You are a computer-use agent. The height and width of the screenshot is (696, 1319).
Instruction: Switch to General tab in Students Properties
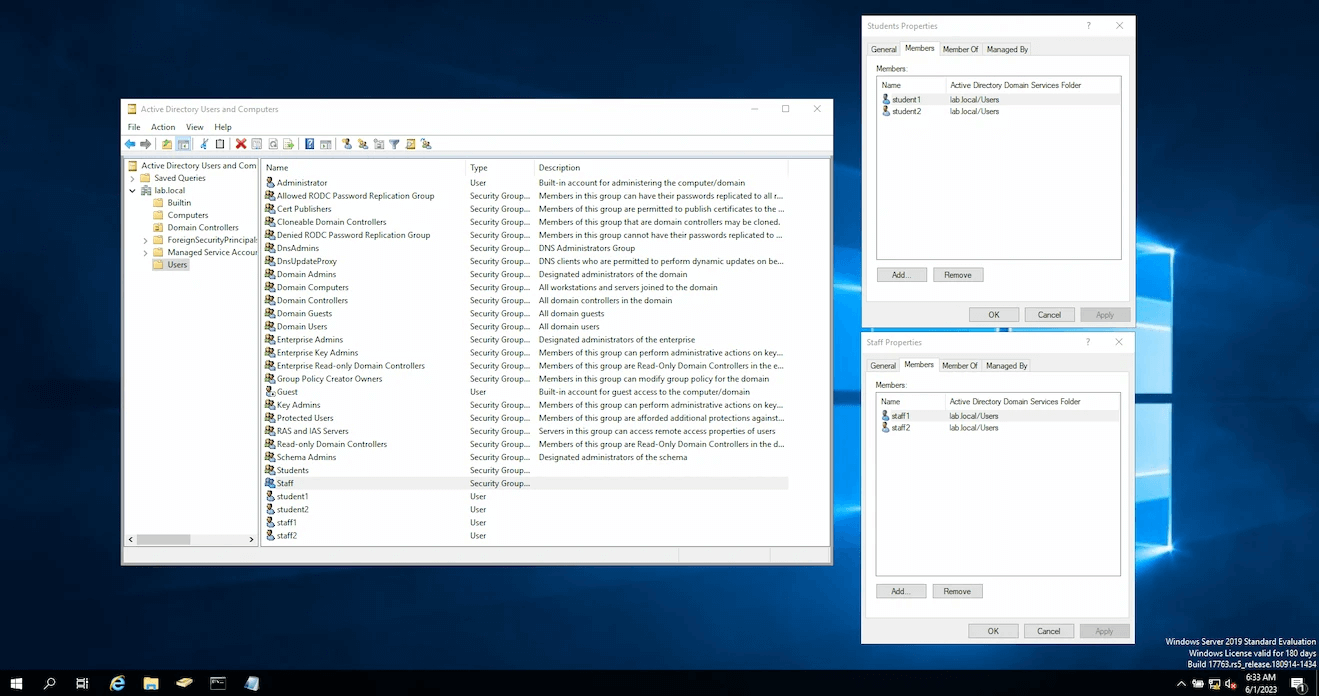(x=883, y=49)
